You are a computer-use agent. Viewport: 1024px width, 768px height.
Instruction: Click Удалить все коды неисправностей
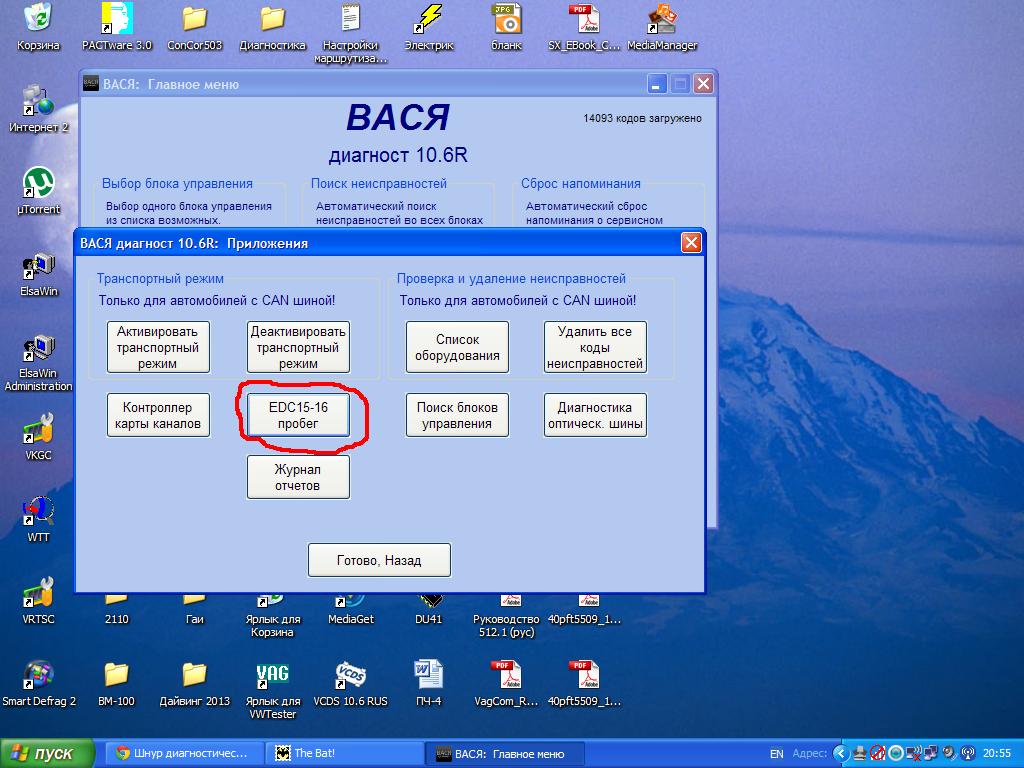[595, 347]
